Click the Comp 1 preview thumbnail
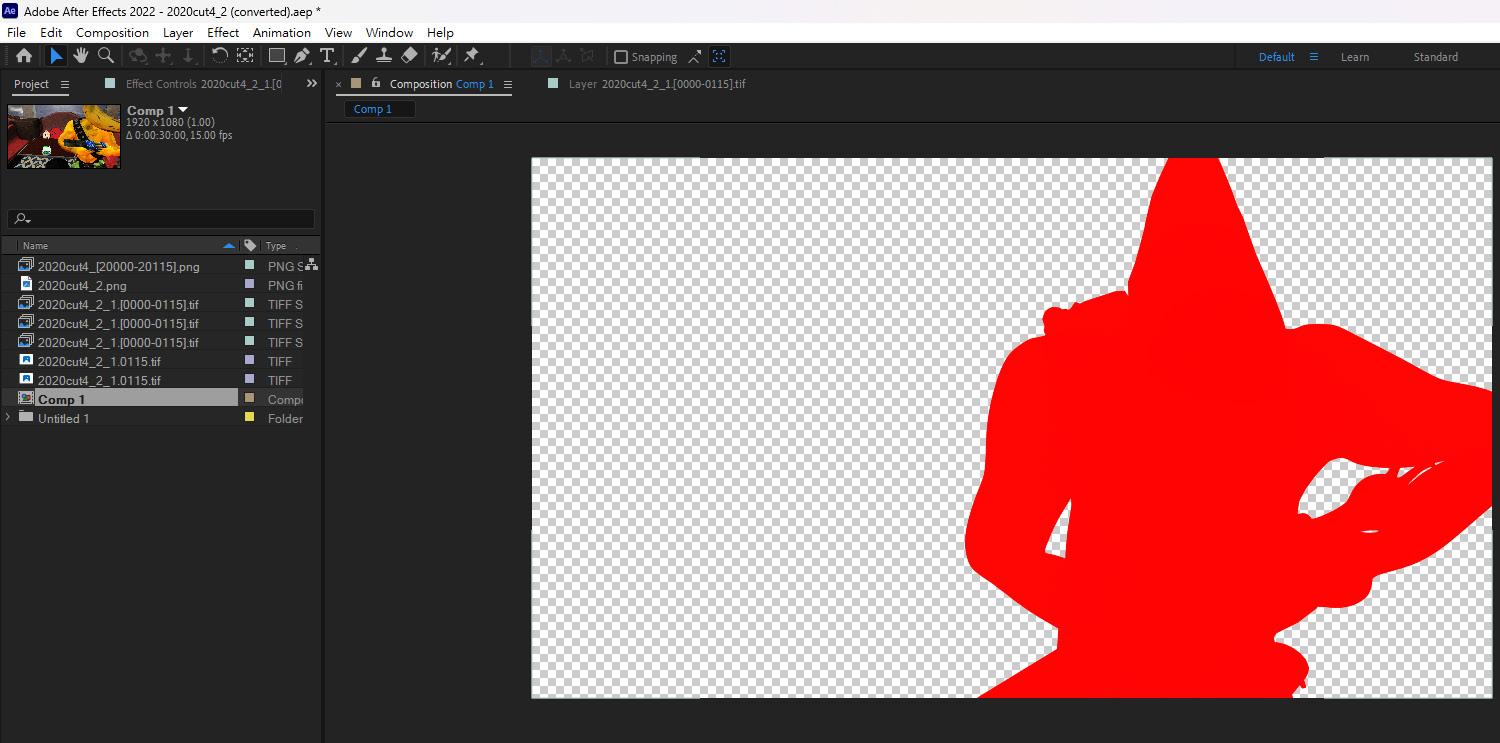This screenshot has height=743, width=1500. (64, 136)
